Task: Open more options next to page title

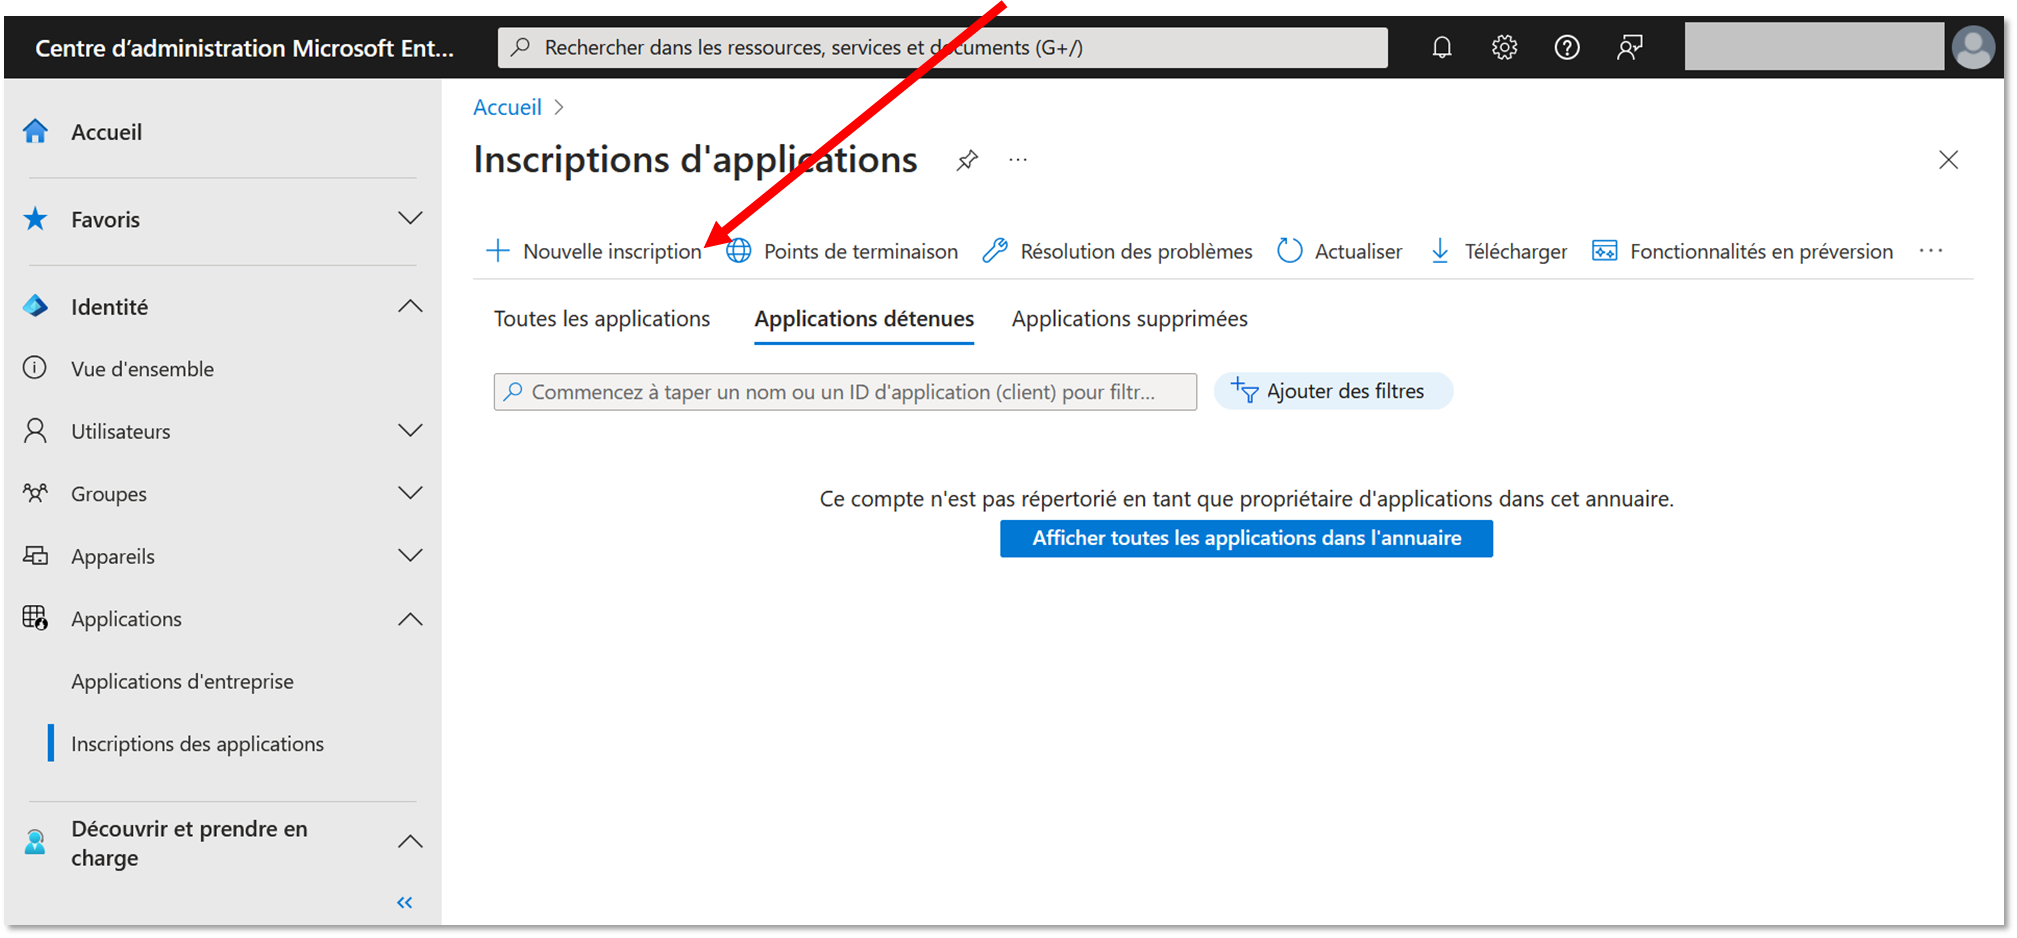Action: click(x=1018, y=160)
